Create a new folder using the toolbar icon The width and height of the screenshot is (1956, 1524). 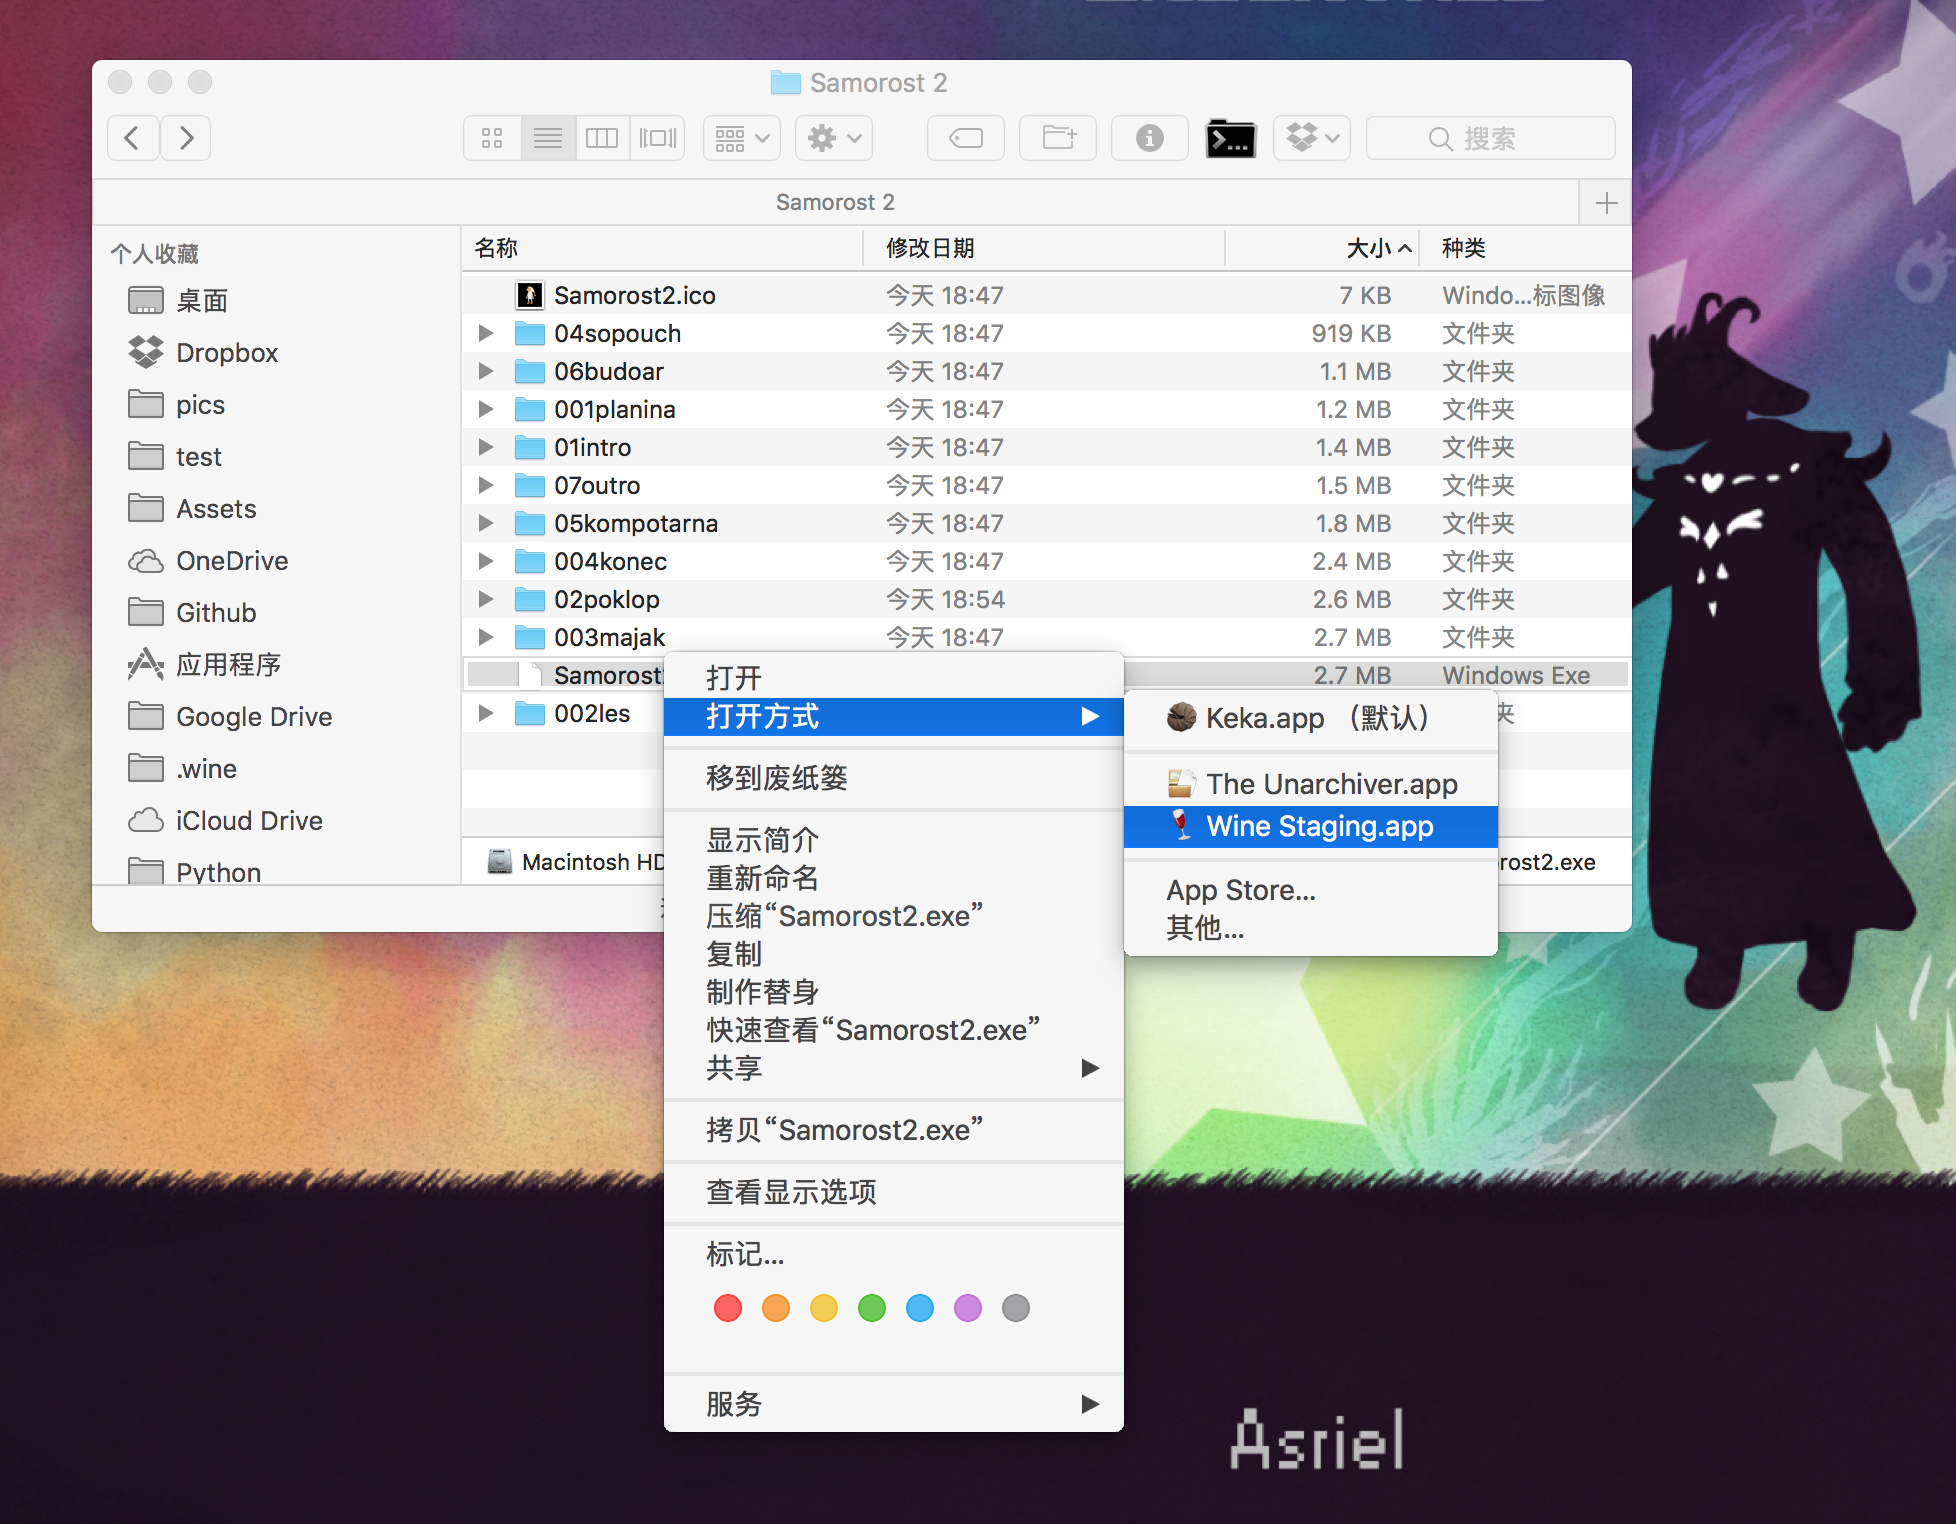pyautogui.click(x=1057, y=138)
